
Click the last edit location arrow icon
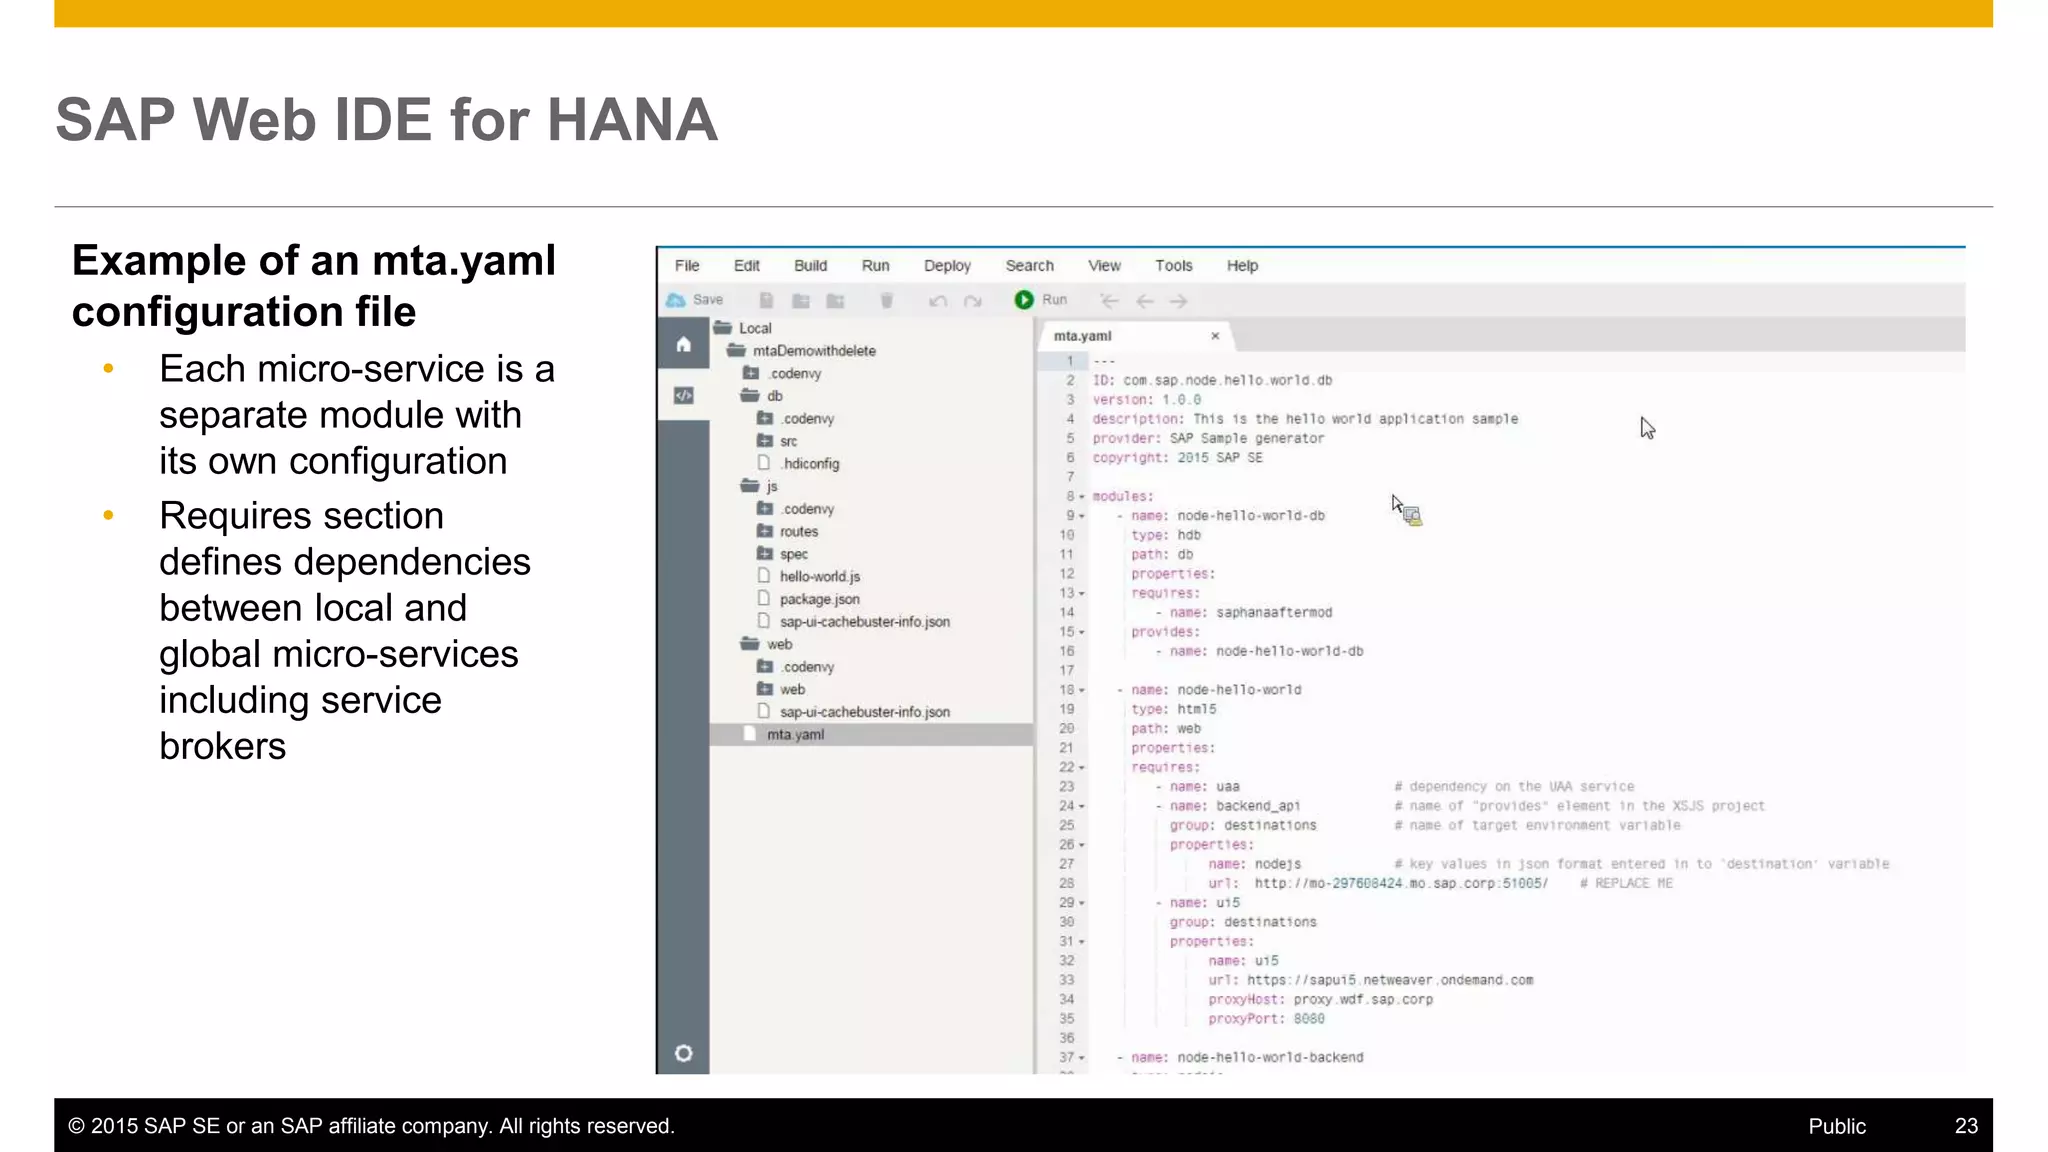[x=1110, y=301]
